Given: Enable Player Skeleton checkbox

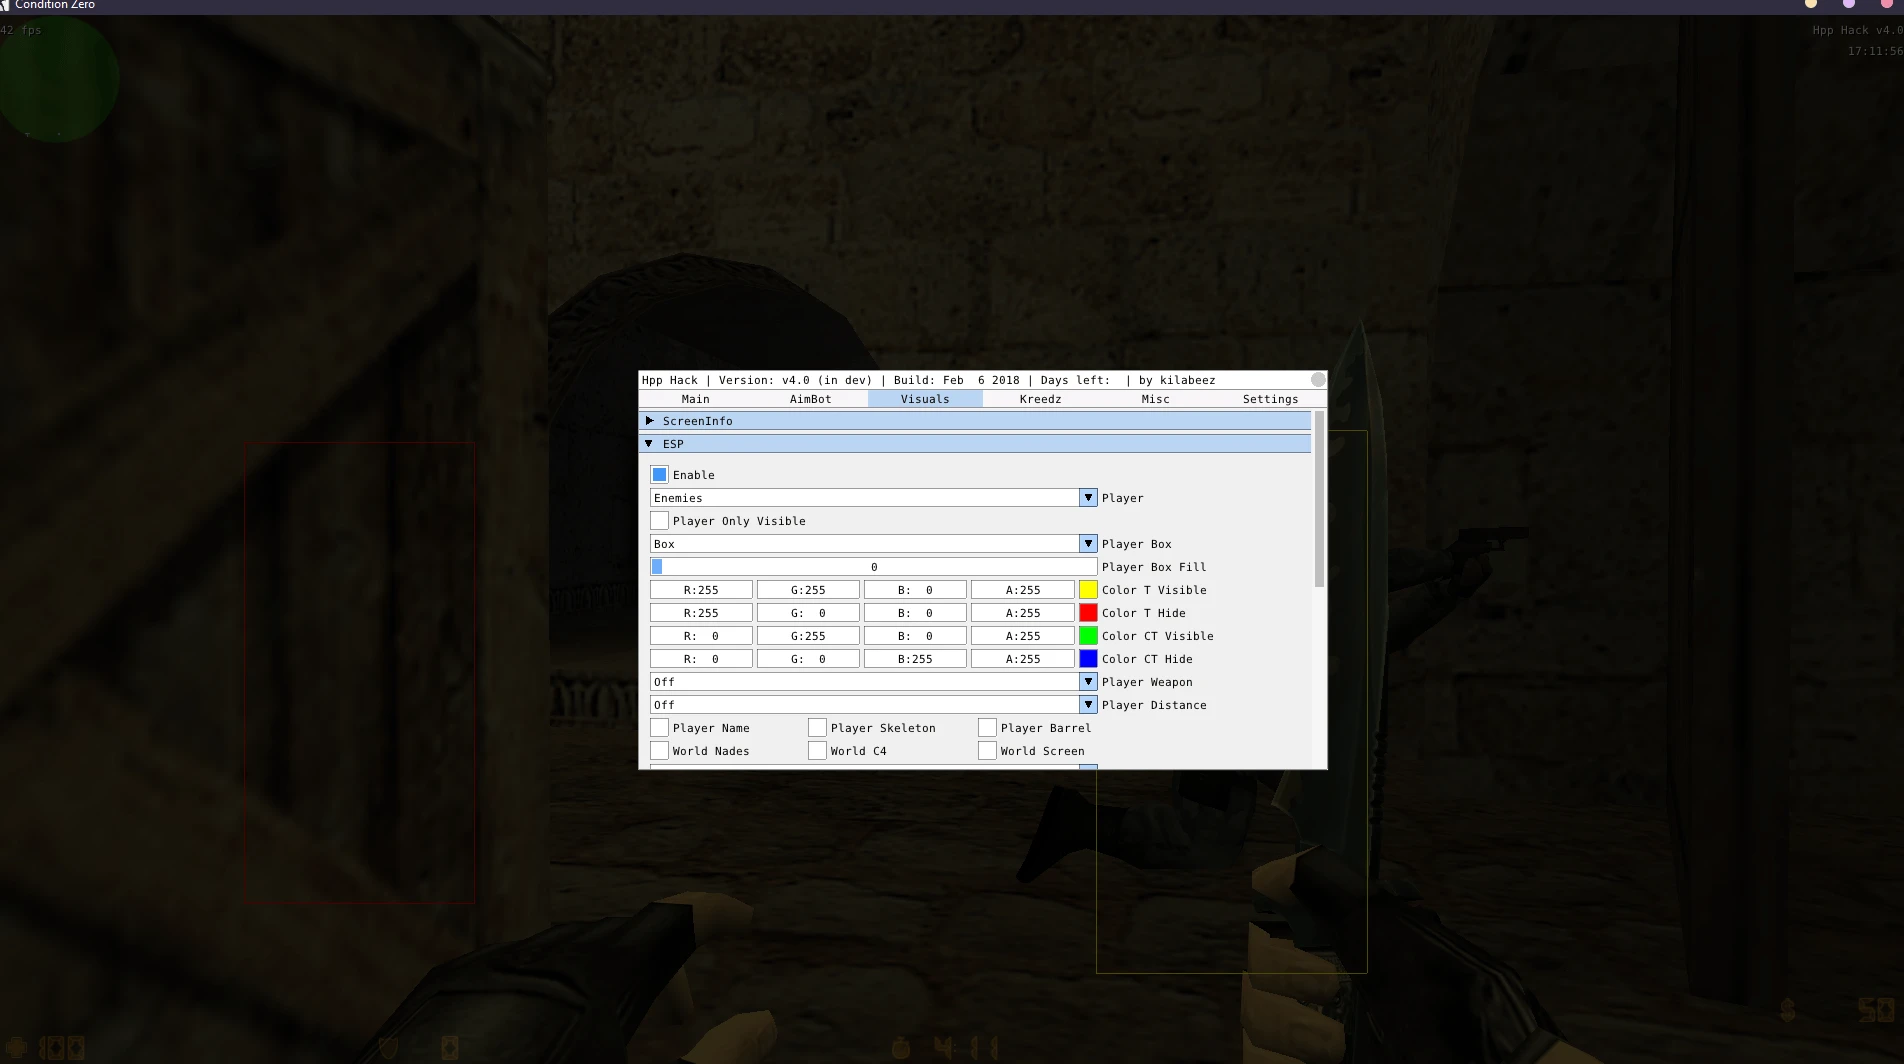Looking at the screenshot, I should point(817,728).
